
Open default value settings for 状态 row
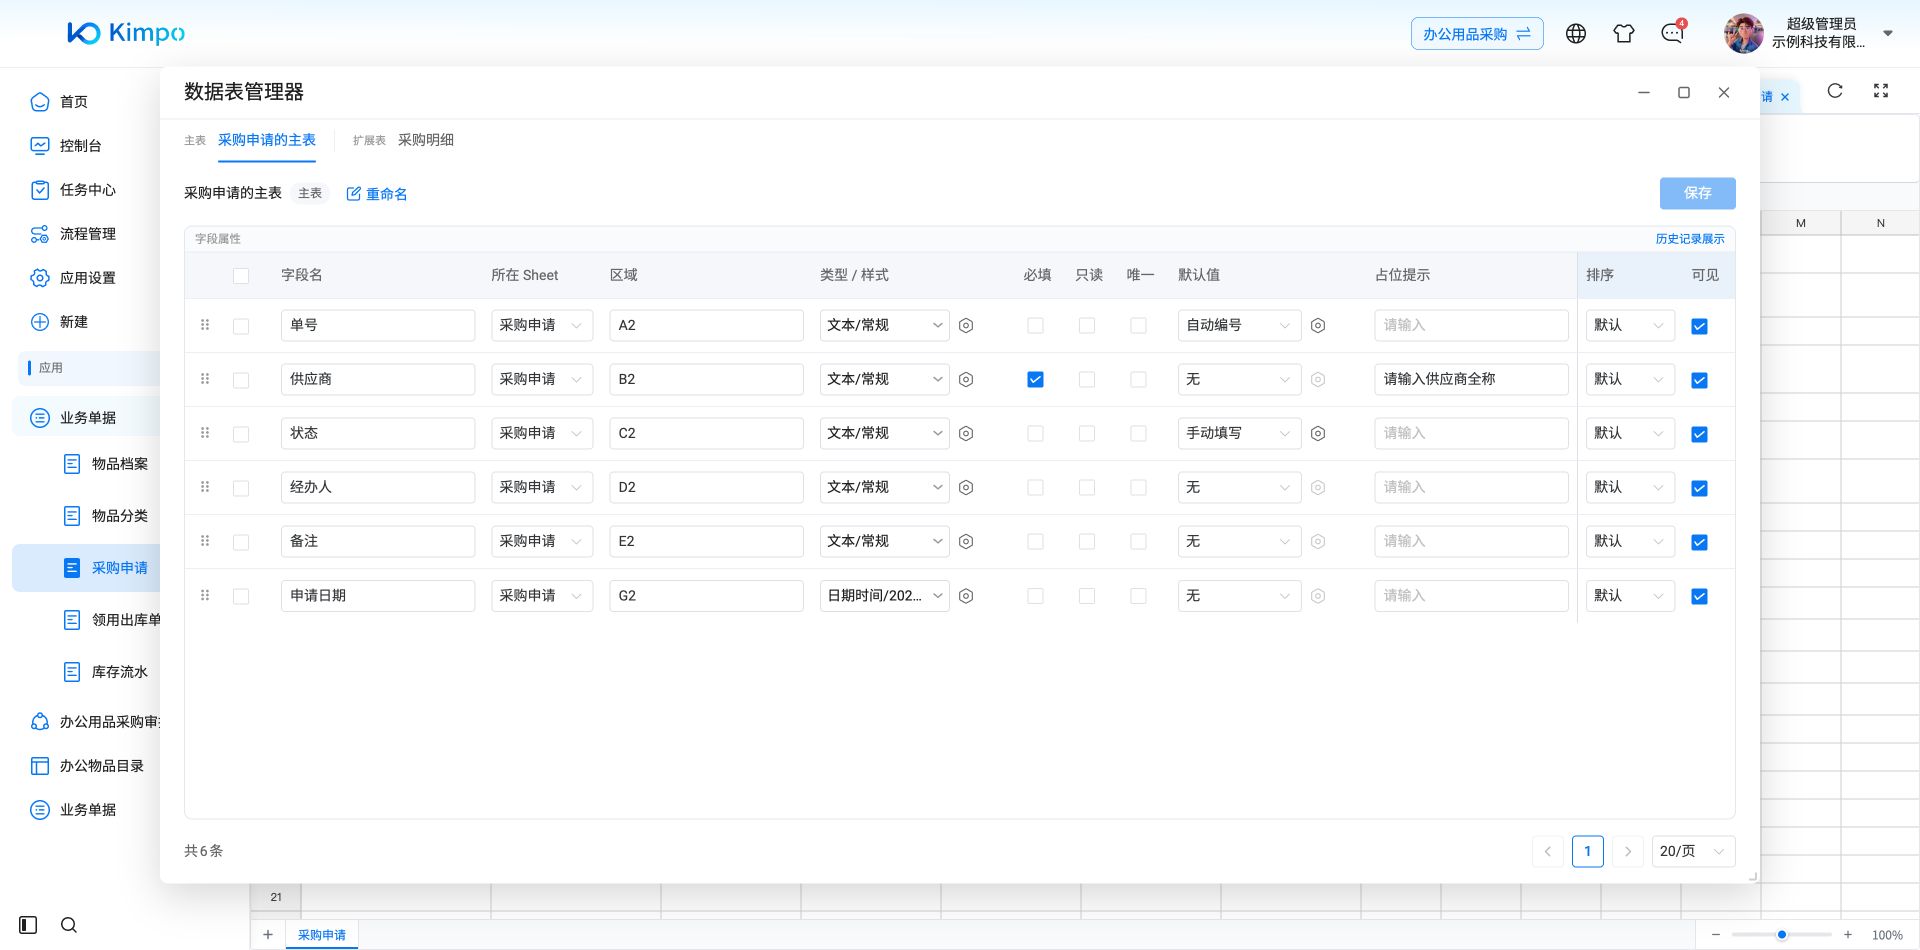pyautogui.click(x=1318, y=434)
